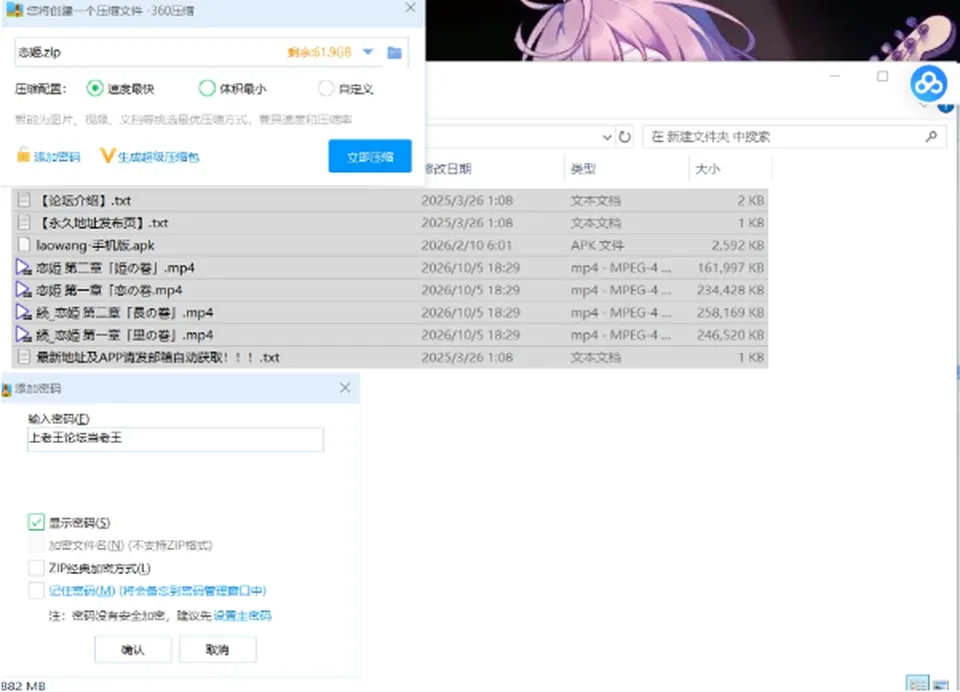The height and width of the screenshot is (692, 960).
Task: Click the icon of 最新地址及APP请发邮箱自动获取 .txt
Action: [x=24, y=357]
